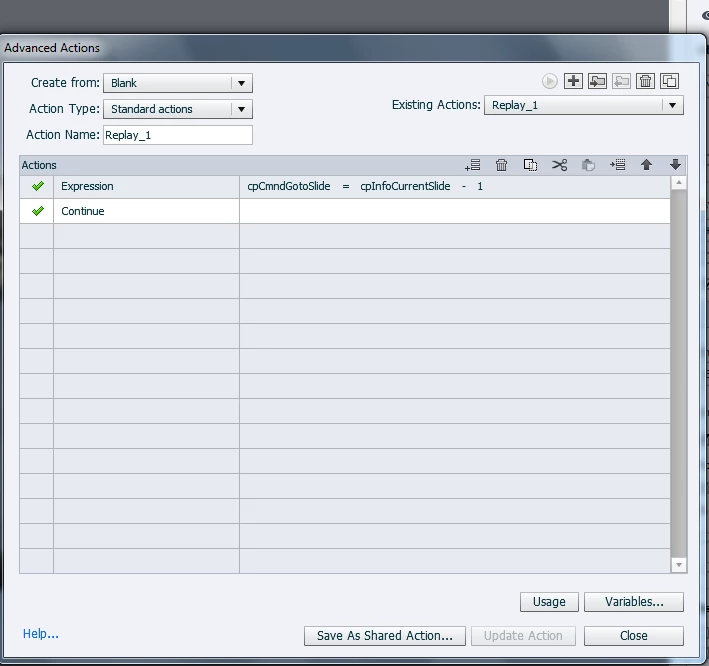Click Save As Shared Action...
The image size is (709, 666).
385,636
